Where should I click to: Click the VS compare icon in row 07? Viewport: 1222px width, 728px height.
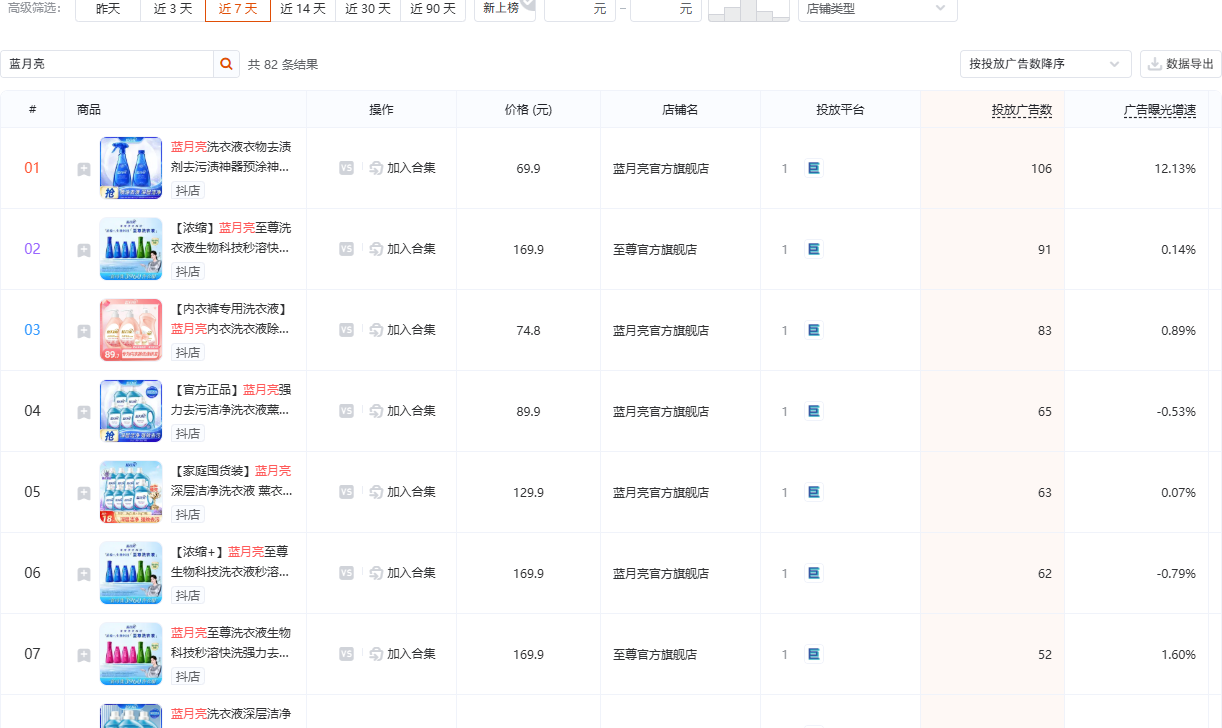point(346,654)
